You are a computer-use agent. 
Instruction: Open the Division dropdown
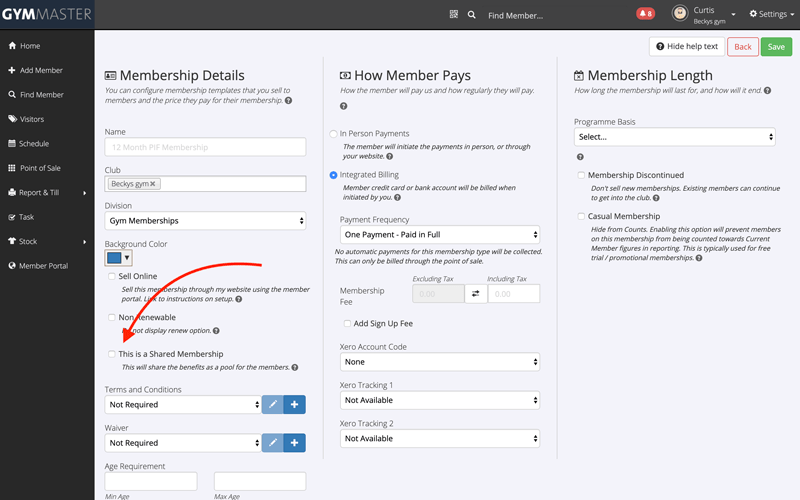205,220
